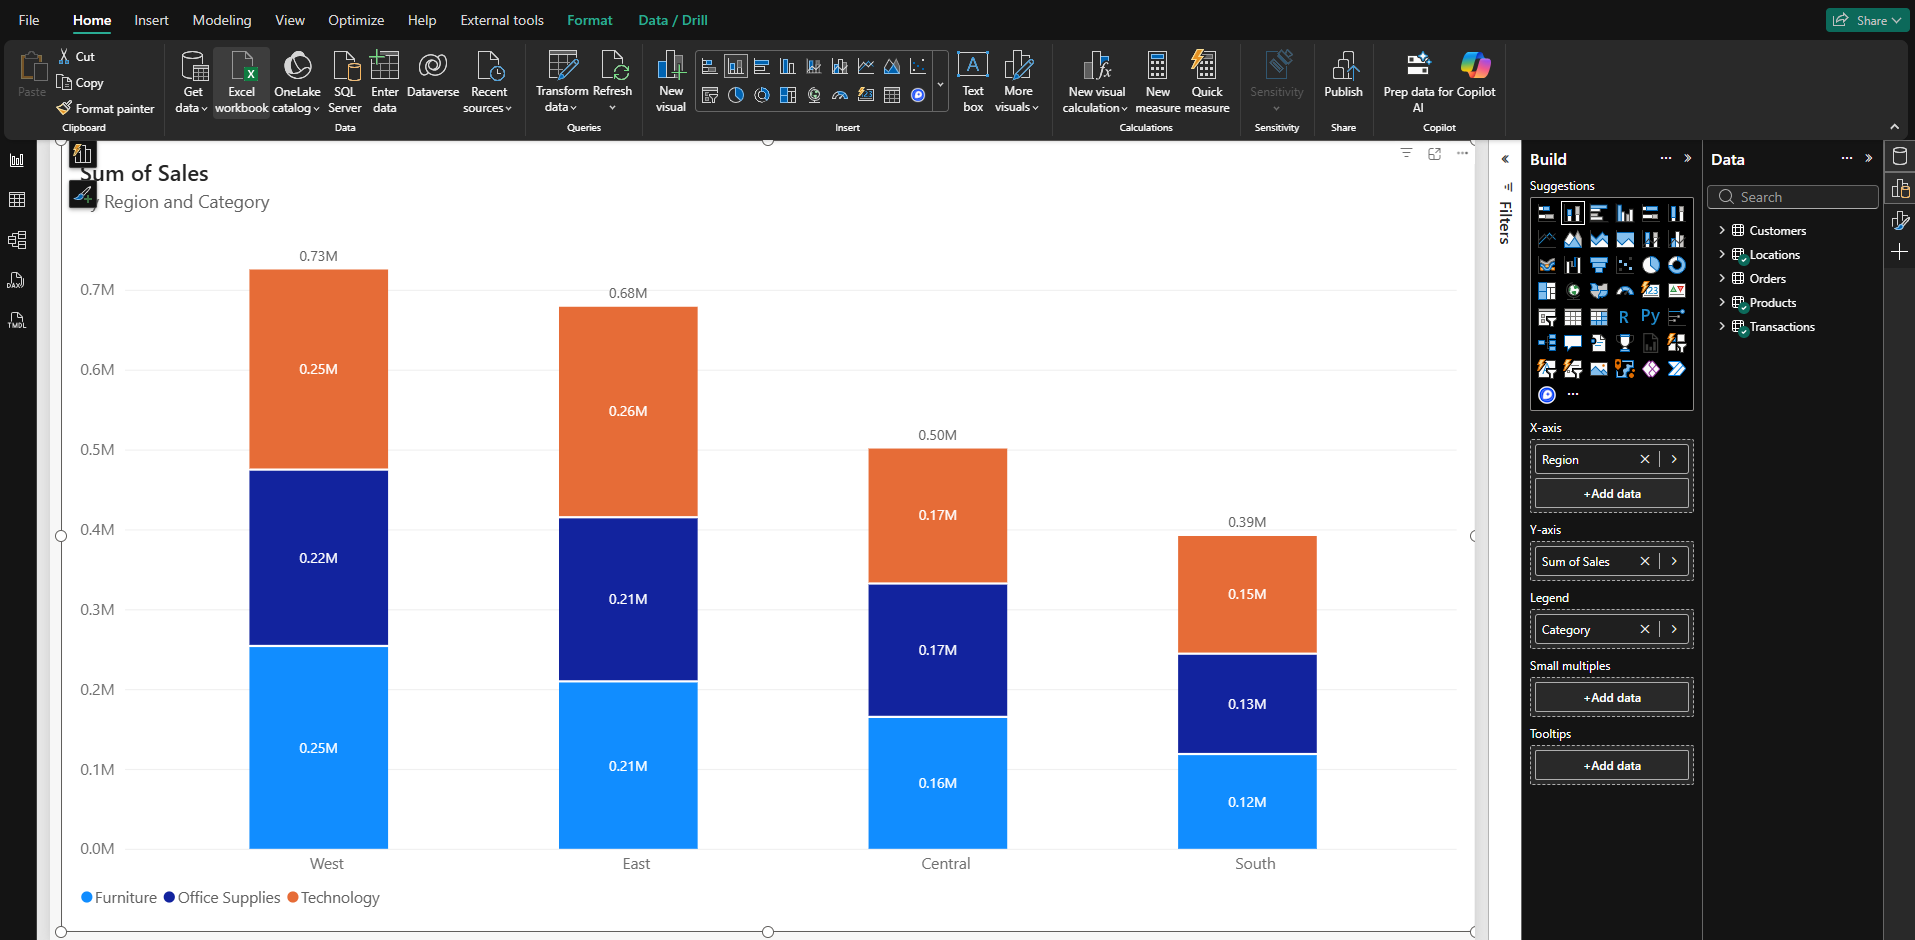This screenshot has width=1915, height=940.
Task: Insert a Text box from the ribbon
Action: (972, 82)
